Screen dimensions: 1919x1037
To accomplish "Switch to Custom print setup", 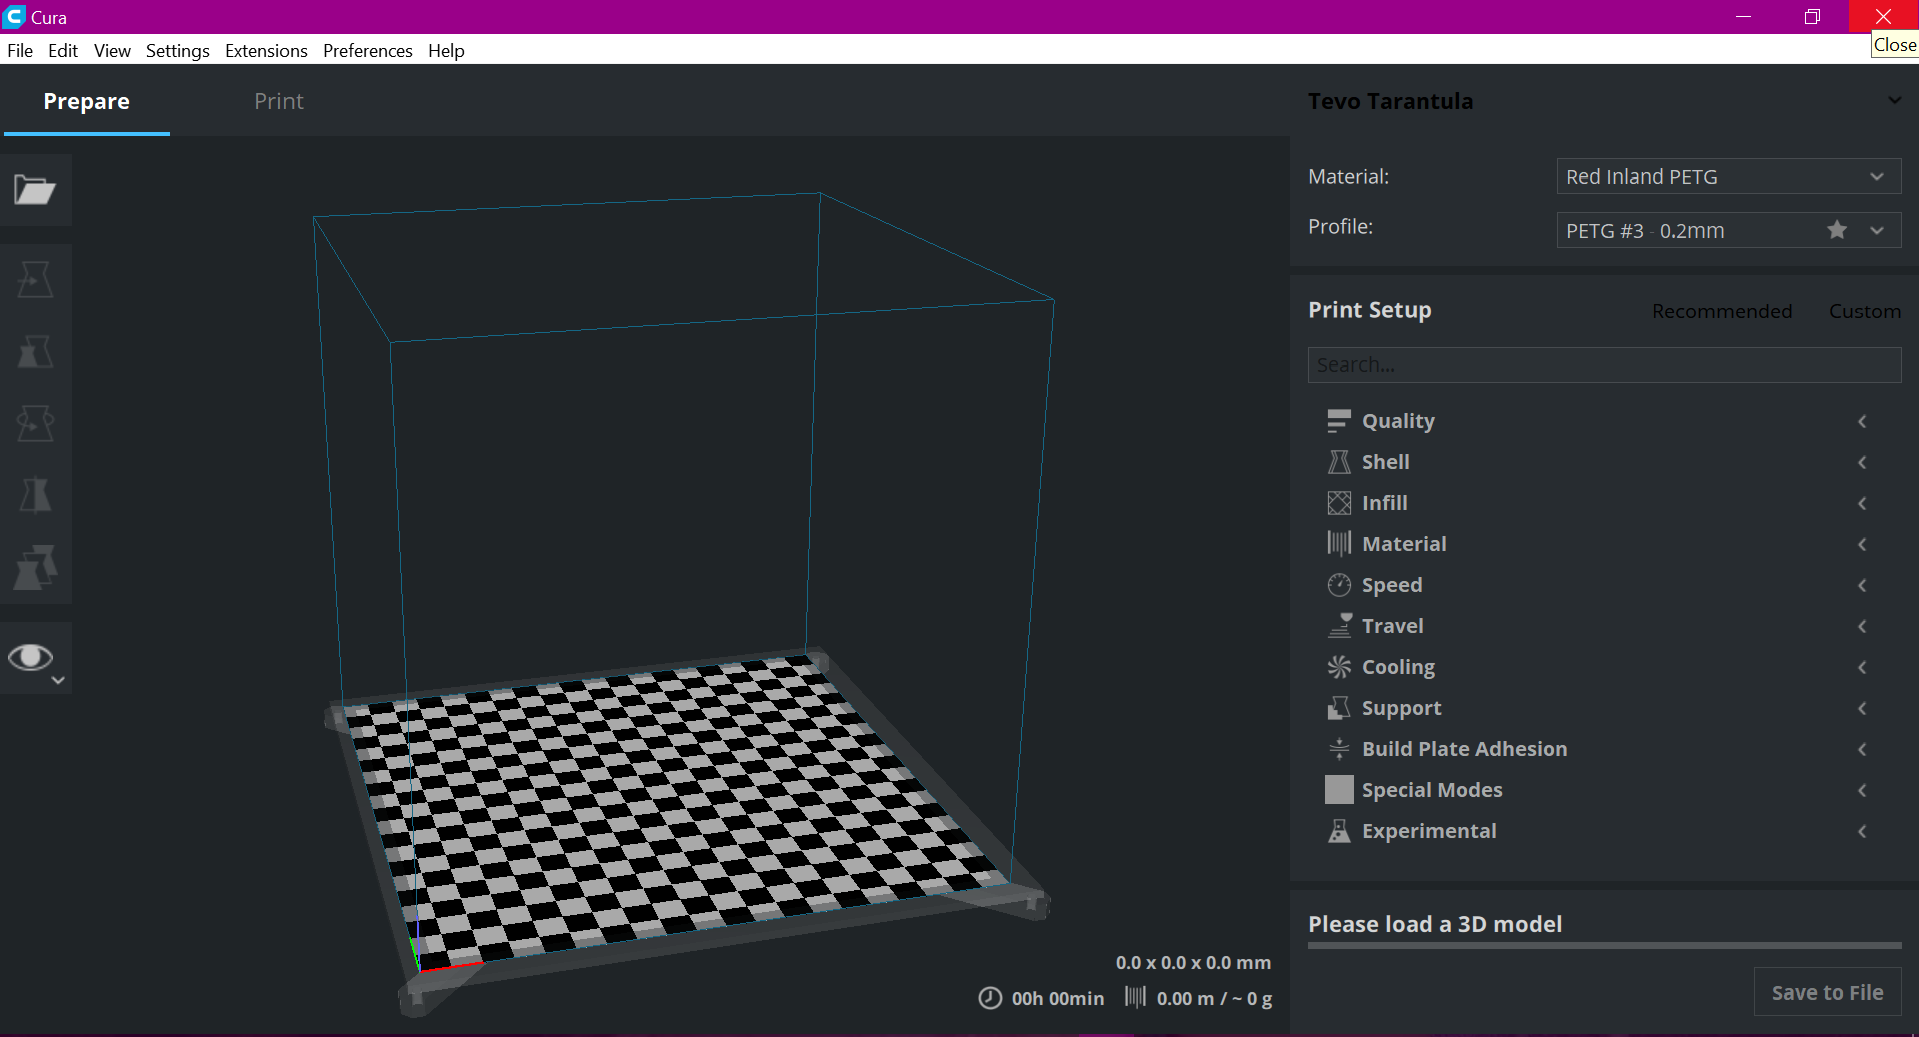I will coord(1864,311).
